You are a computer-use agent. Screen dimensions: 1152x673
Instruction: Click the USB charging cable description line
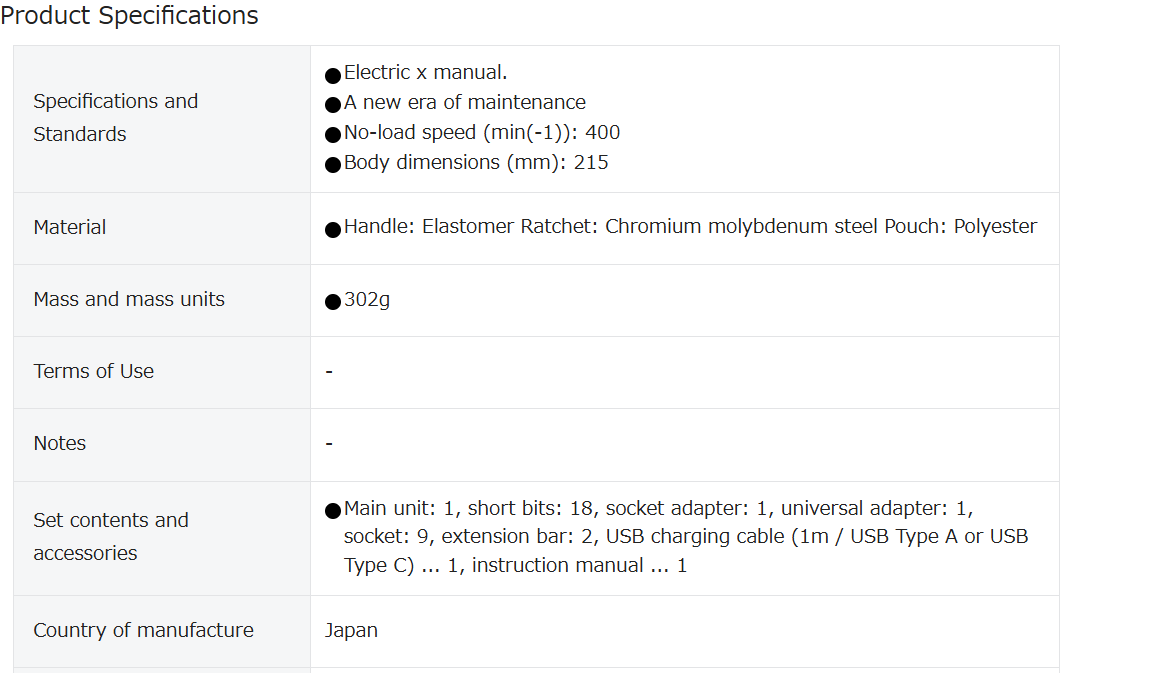pos(685,537)
